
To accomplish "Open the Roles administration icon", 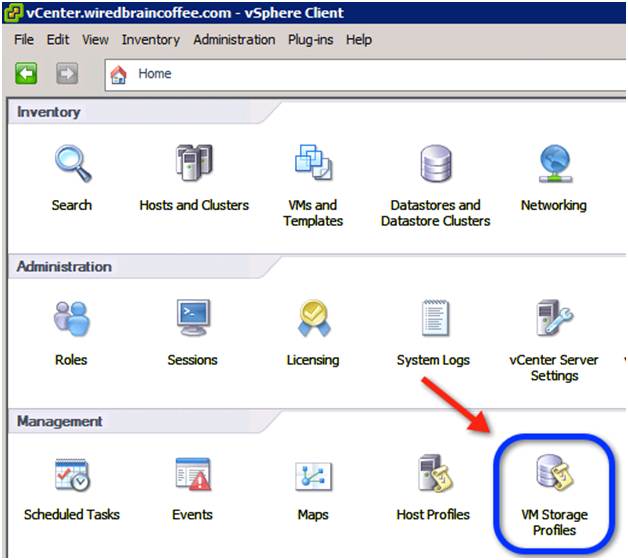I will [x=72, y=319].
